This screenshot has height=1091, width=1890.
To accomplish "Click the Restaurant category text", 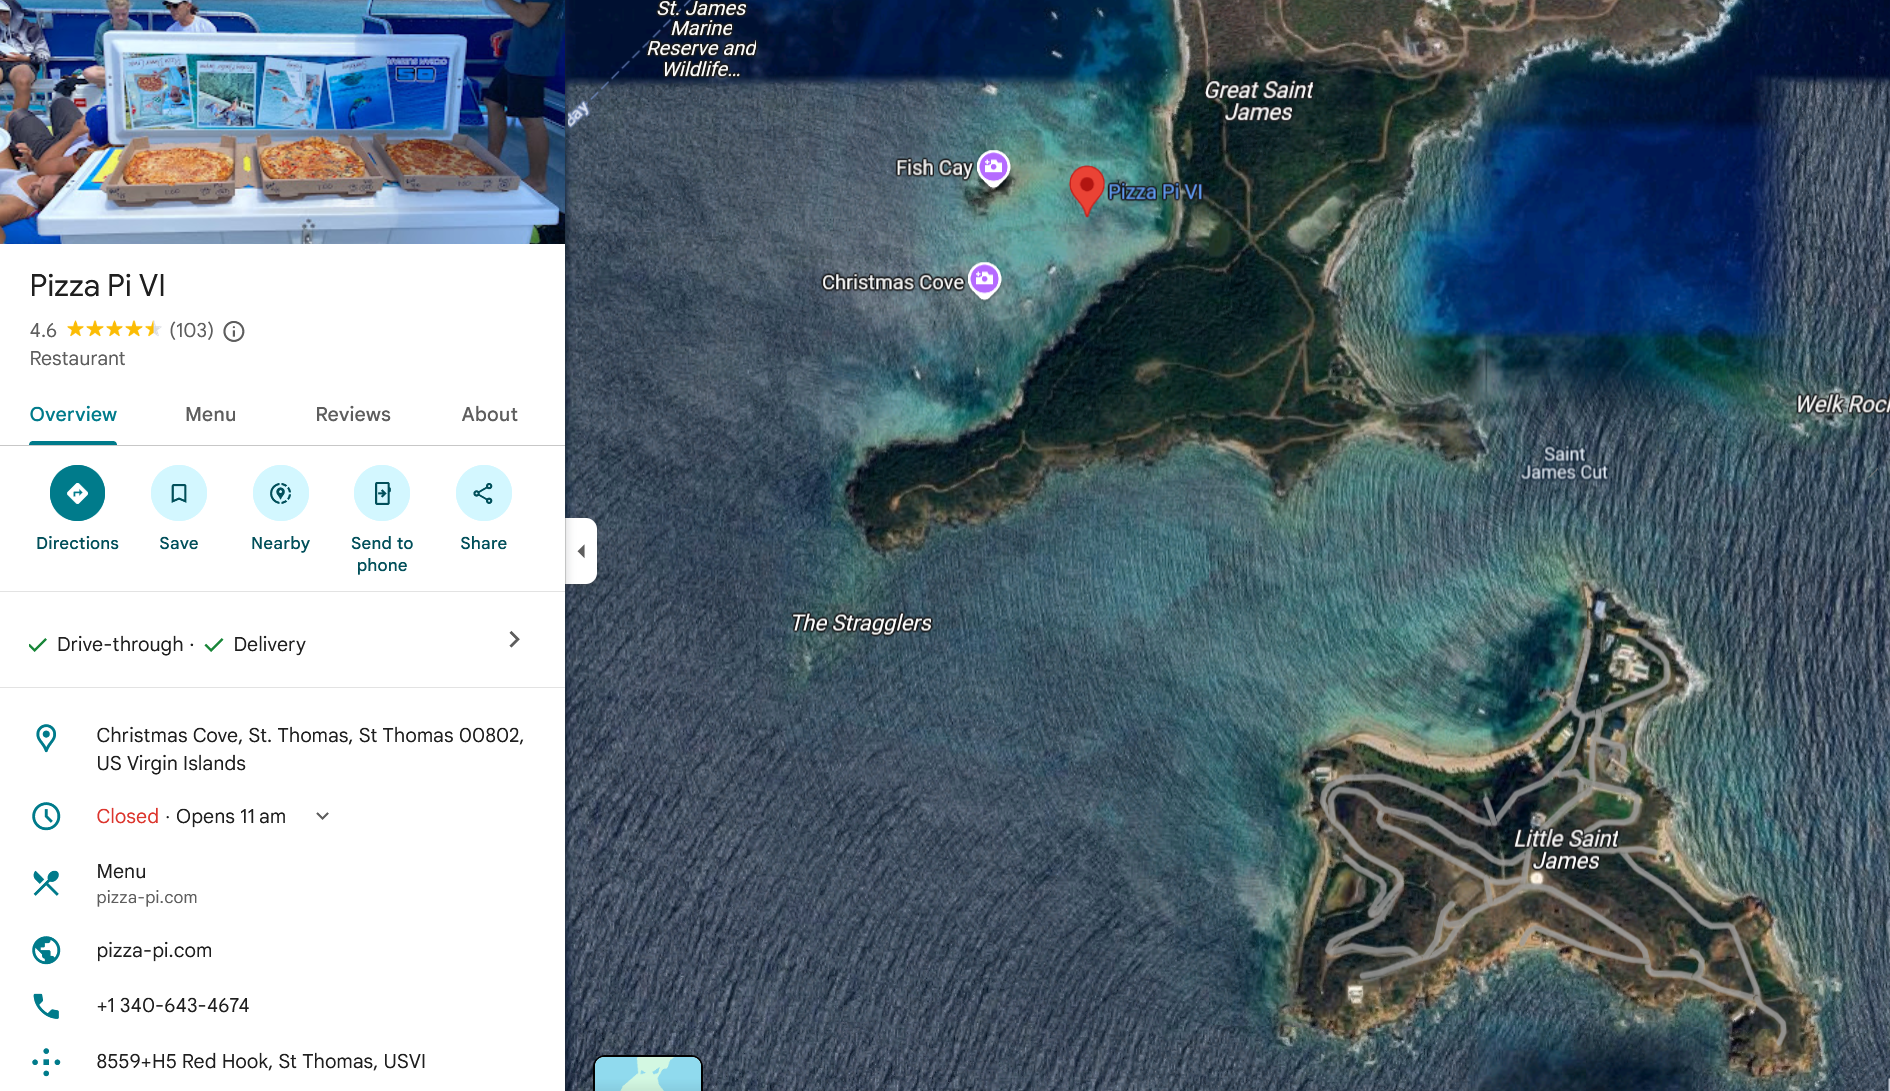I will click(77, 358).
